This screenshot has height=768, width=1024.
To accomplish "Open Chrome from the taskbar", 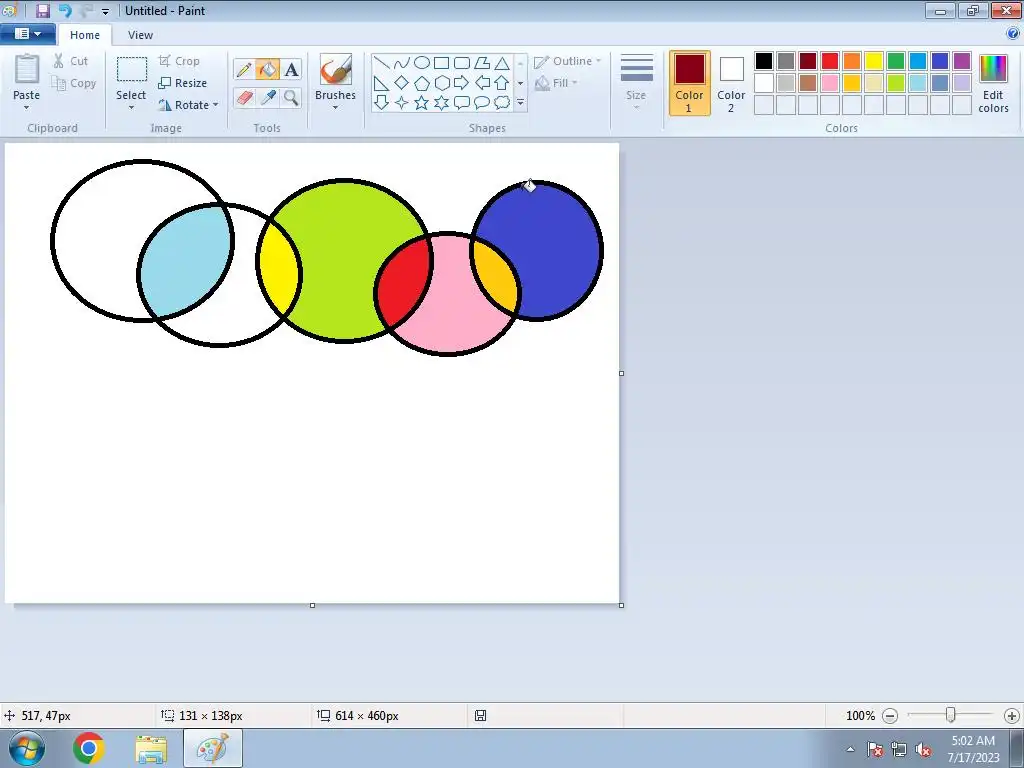I will click(x=89, y=748).
